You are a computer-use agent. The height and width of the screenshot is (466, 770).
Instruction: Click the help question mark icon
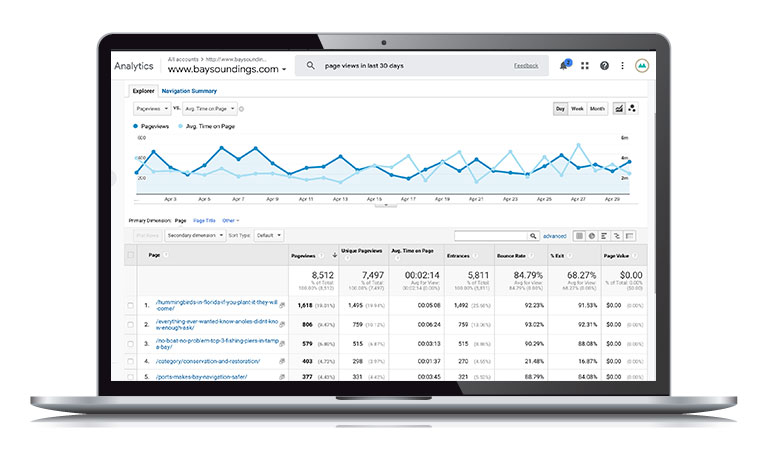[x=604, y=66]
